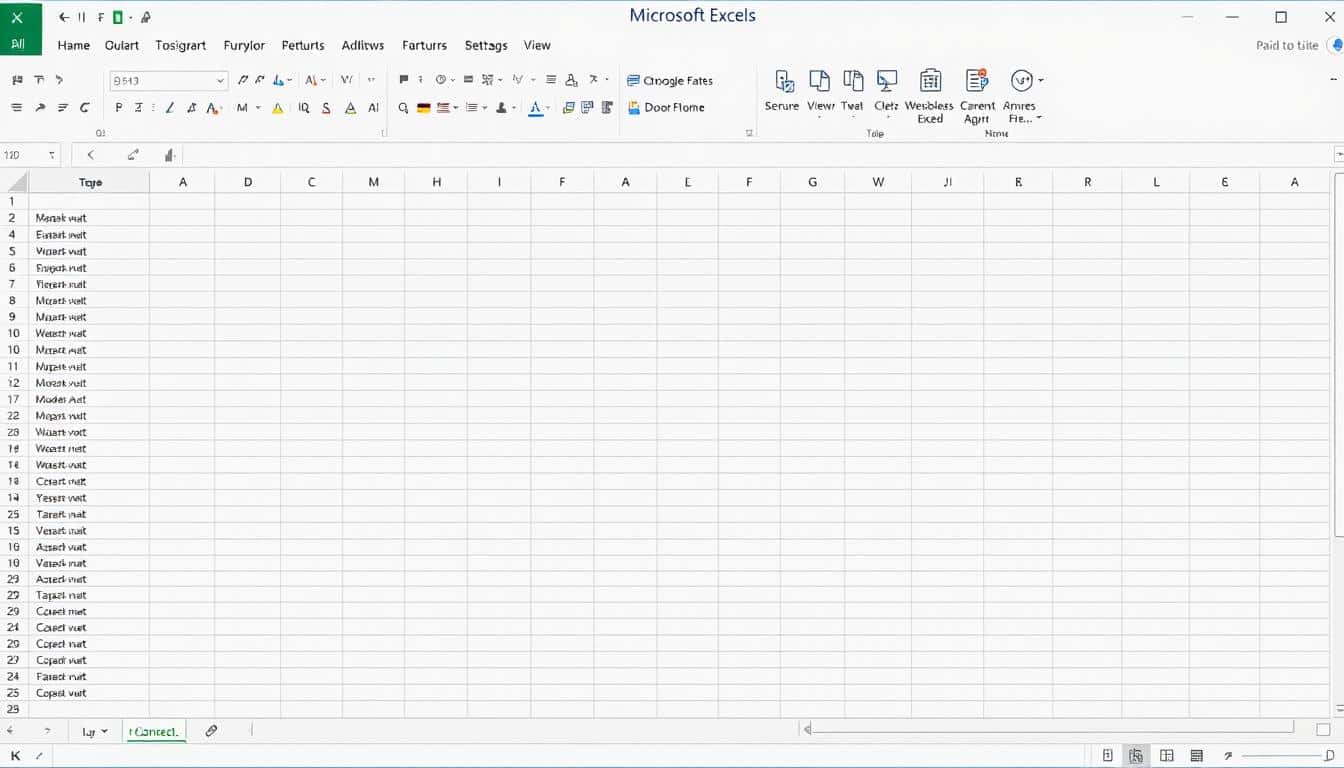Click the italic Z icon
Viewport: 1344px width, 768px height.
138,108
